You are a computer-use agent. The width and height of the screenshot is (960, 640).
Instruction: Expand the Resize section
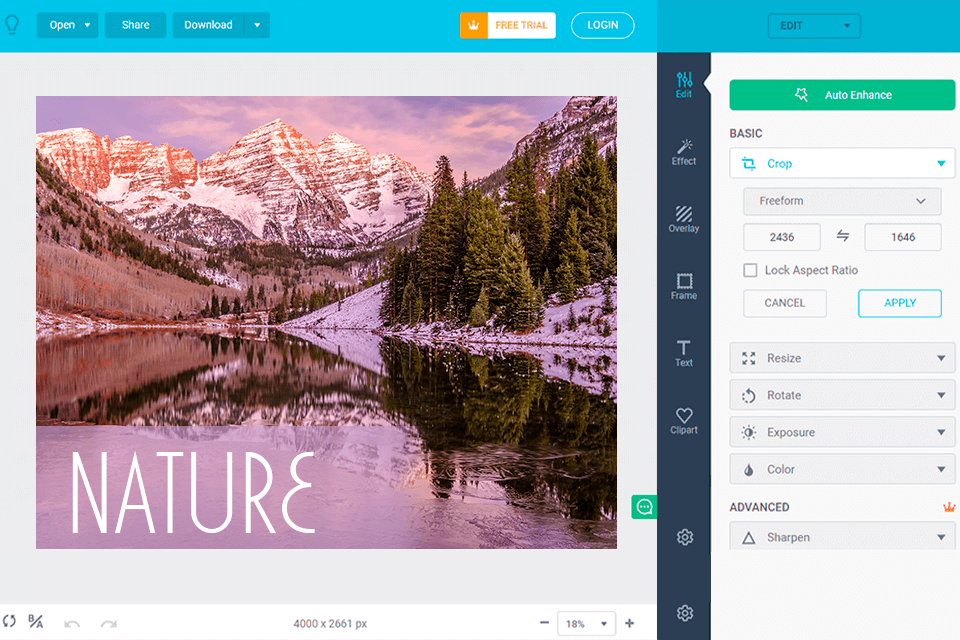coord(842,358)
